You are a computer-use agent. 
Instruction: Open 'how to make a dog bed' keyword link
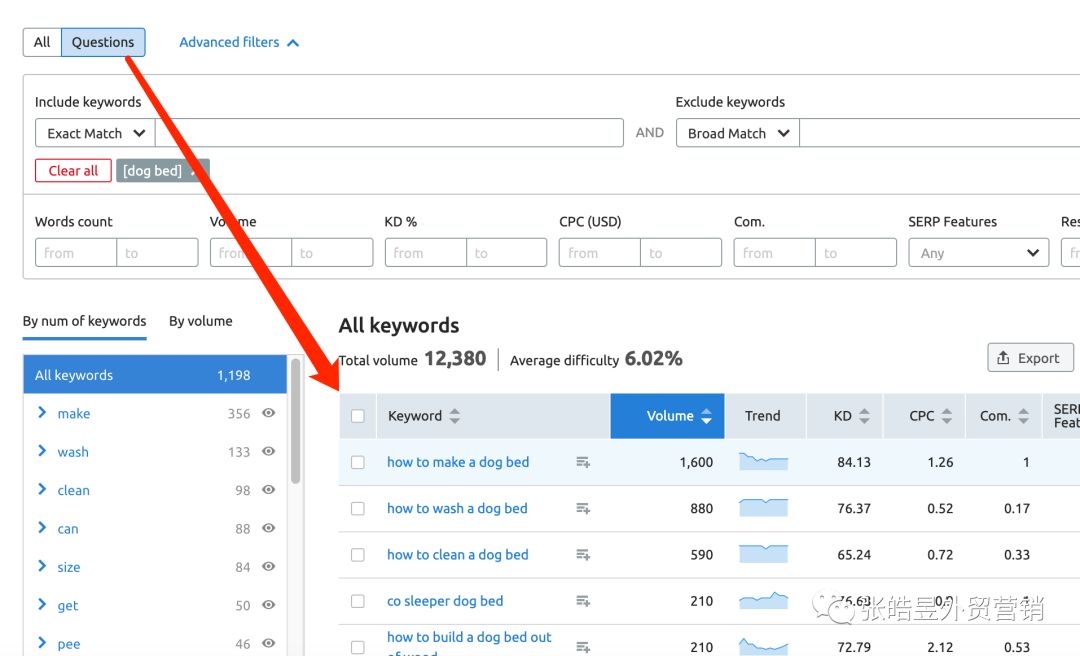[x=458, y=462]
